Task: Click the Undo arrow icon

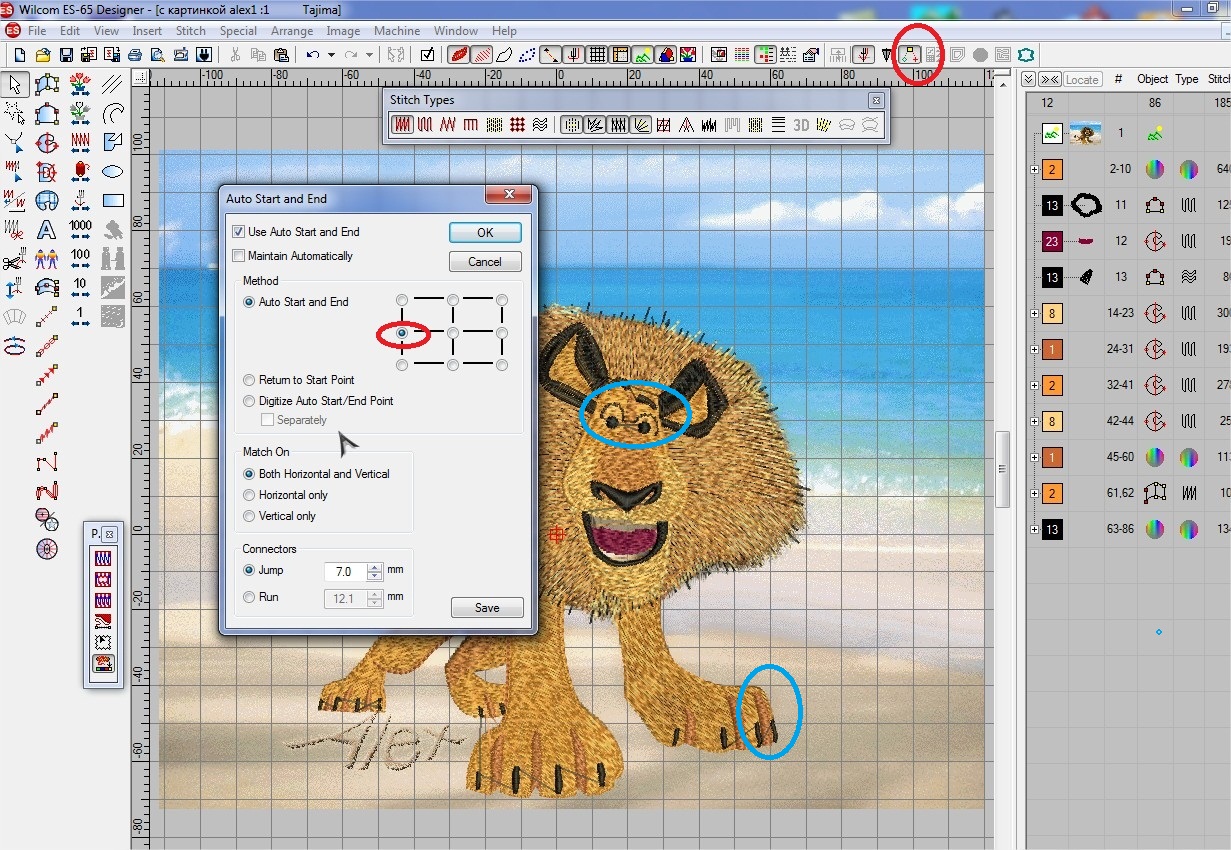Action: tap(314, 54)
